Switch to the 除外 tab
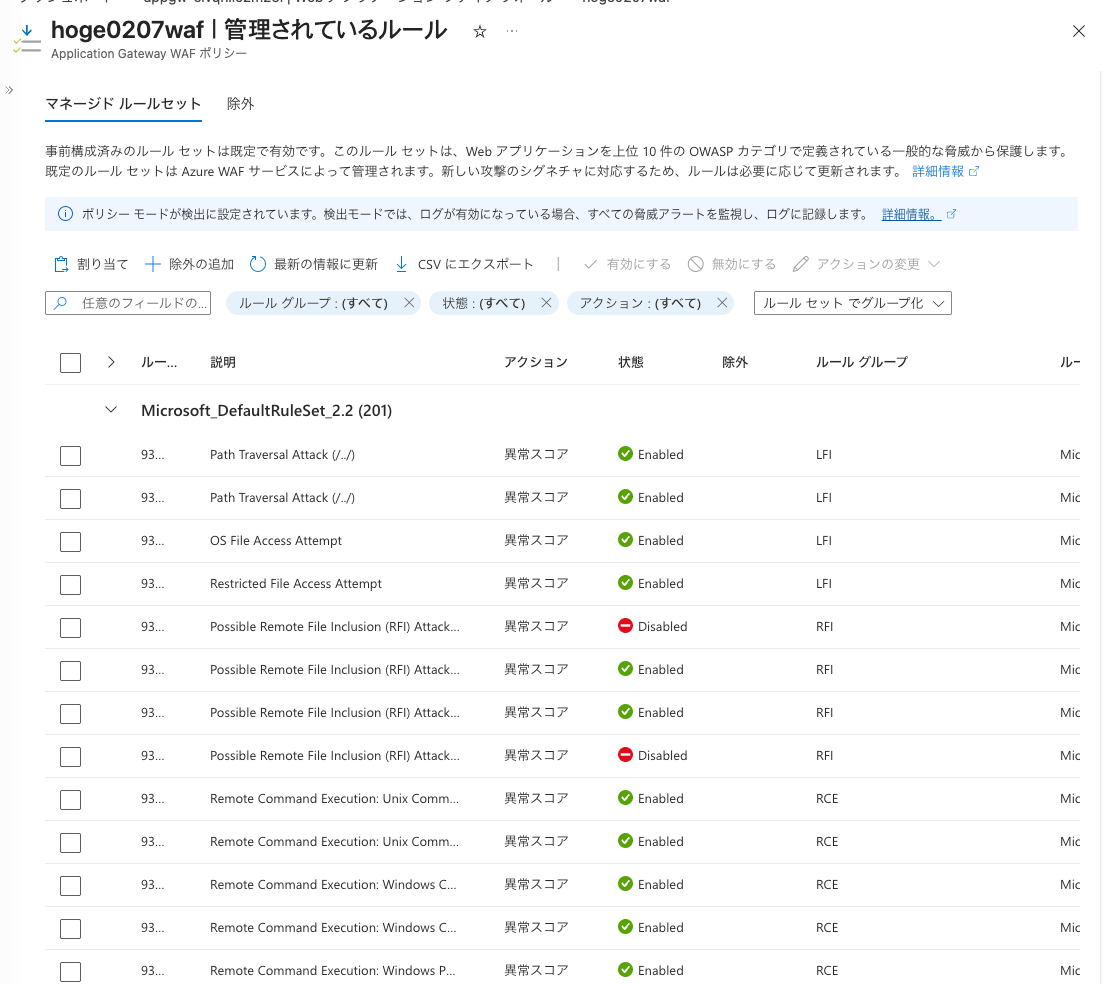Image resolution: width=1103 pixels, height=984 pixels. [240, 103]
